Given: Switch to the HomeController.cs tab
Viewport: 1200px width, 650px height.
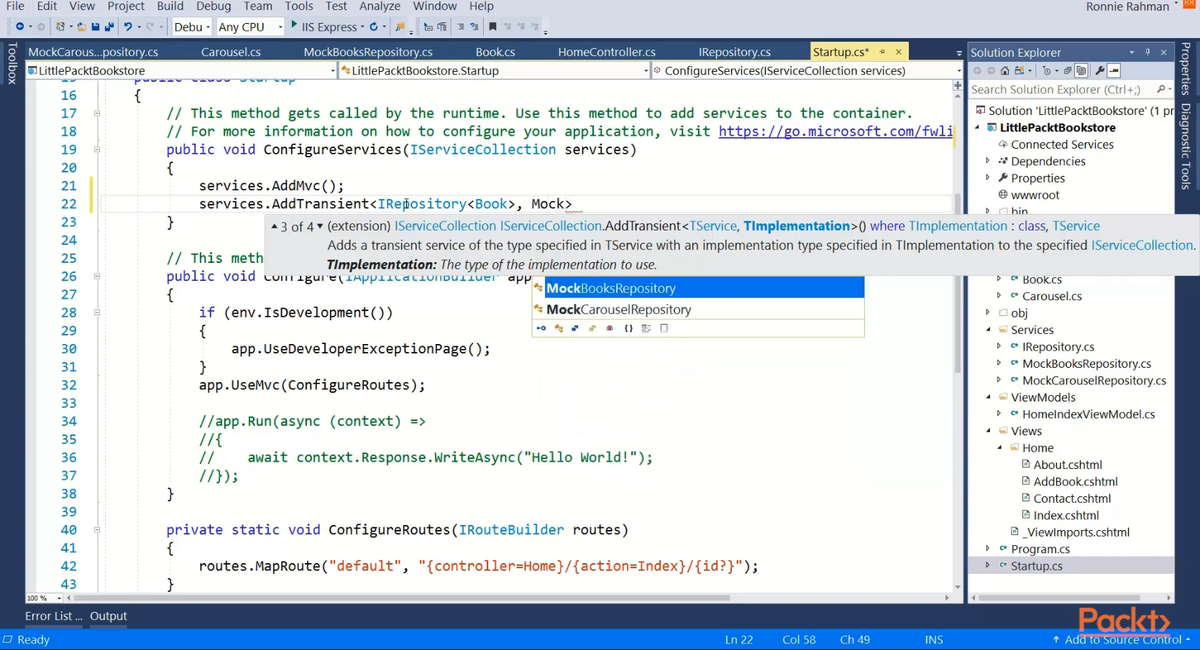Looking at the screenshot, I should point(606,52).
